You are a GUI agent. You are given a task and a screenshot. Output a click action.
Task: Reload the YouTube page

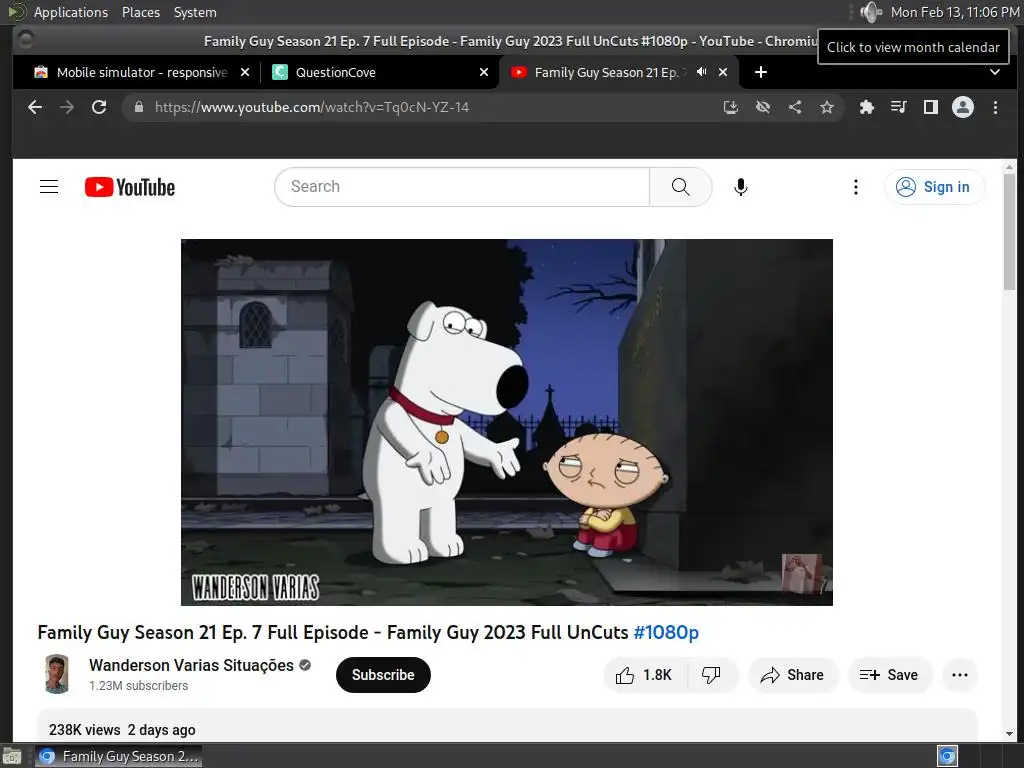(x=99, y=107)
